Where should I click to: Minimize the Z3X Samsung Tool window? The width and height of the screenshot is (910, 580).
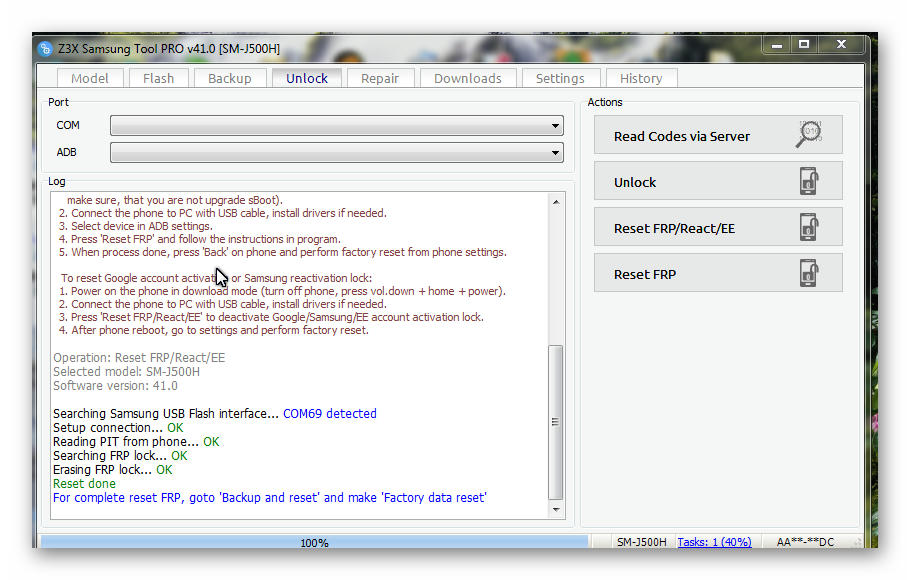[777, 44]
